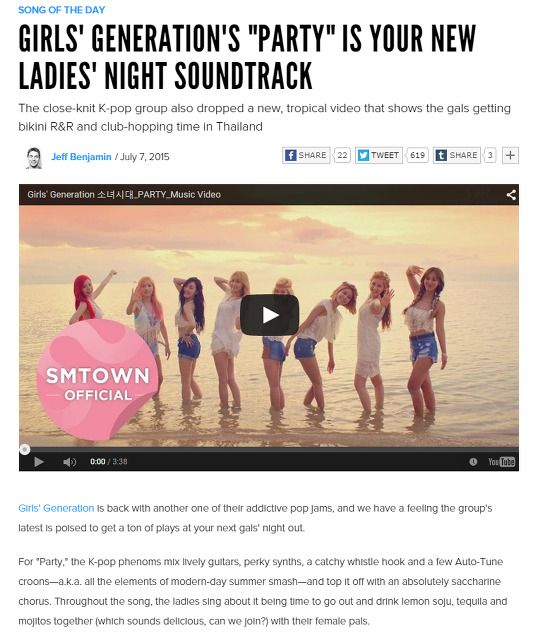This screenshot has width=550, height=640.
Task: Click the Jeff Benjamin author avatar
Action: pos(34,158)
